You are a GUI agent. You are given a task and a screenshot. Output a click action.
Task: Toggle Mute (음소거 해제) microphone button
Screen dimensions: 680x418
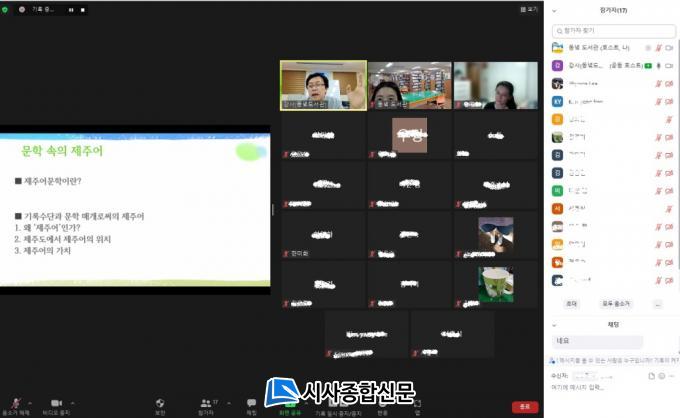point(15,403)
